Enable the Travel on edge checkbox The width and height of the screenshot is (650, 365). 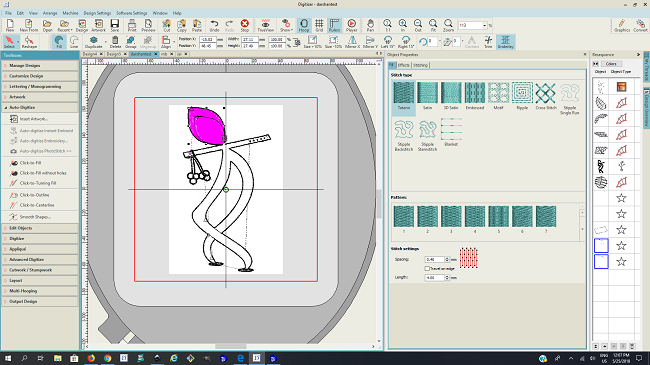click(x=427, y=268)
